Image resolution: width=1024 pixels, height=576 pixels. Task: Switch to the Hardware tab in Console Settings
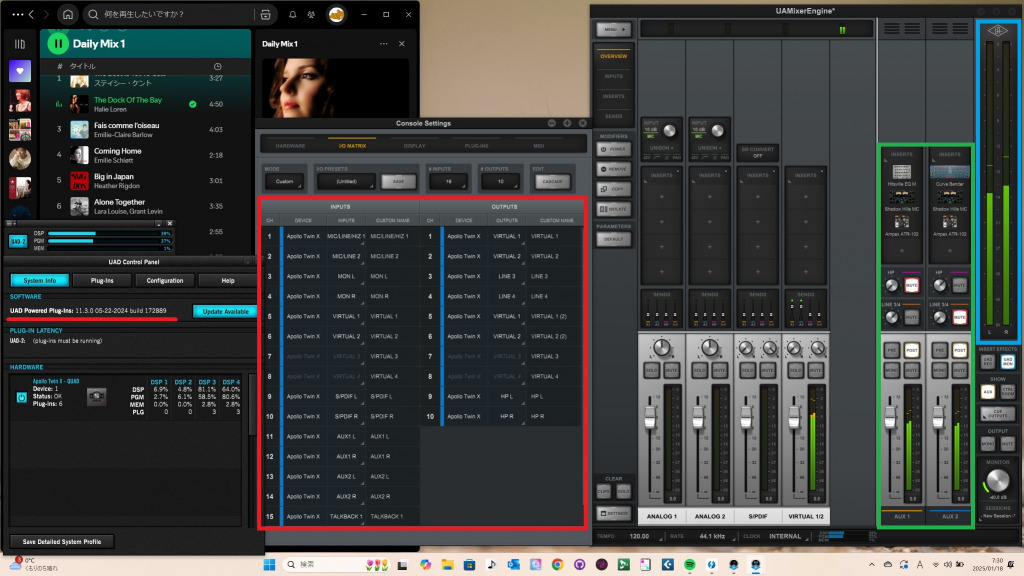coord(290,145)
